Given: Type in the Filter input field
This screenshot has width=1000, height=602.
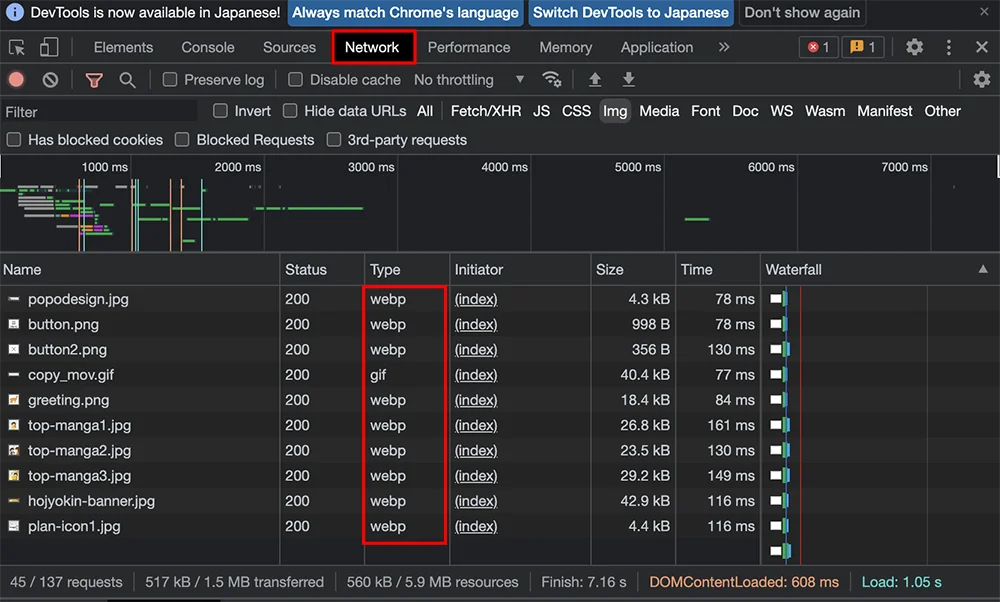Looking at the screenshot, I should [x=100, y=112].
